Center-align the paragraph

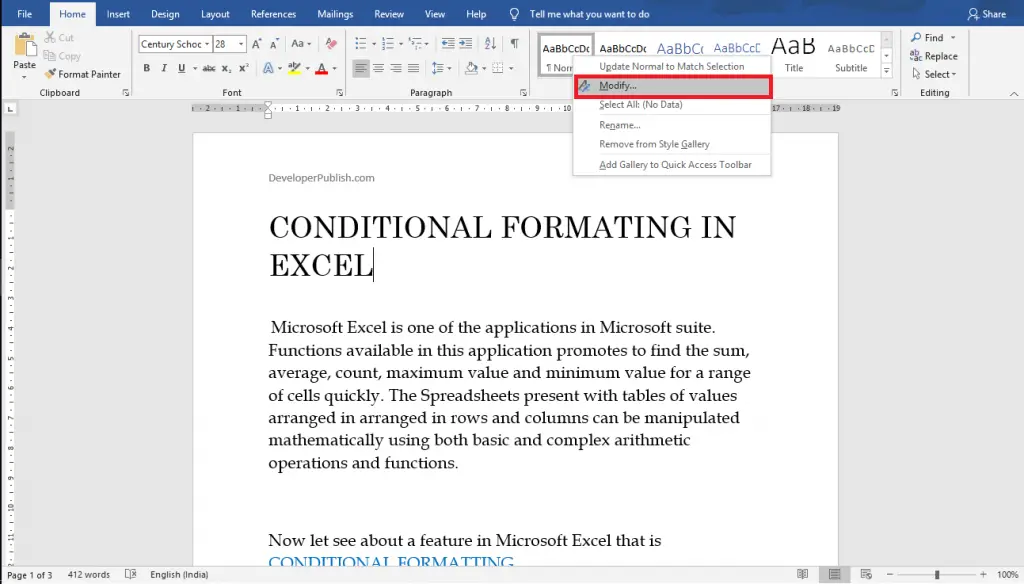pos(378,68)
